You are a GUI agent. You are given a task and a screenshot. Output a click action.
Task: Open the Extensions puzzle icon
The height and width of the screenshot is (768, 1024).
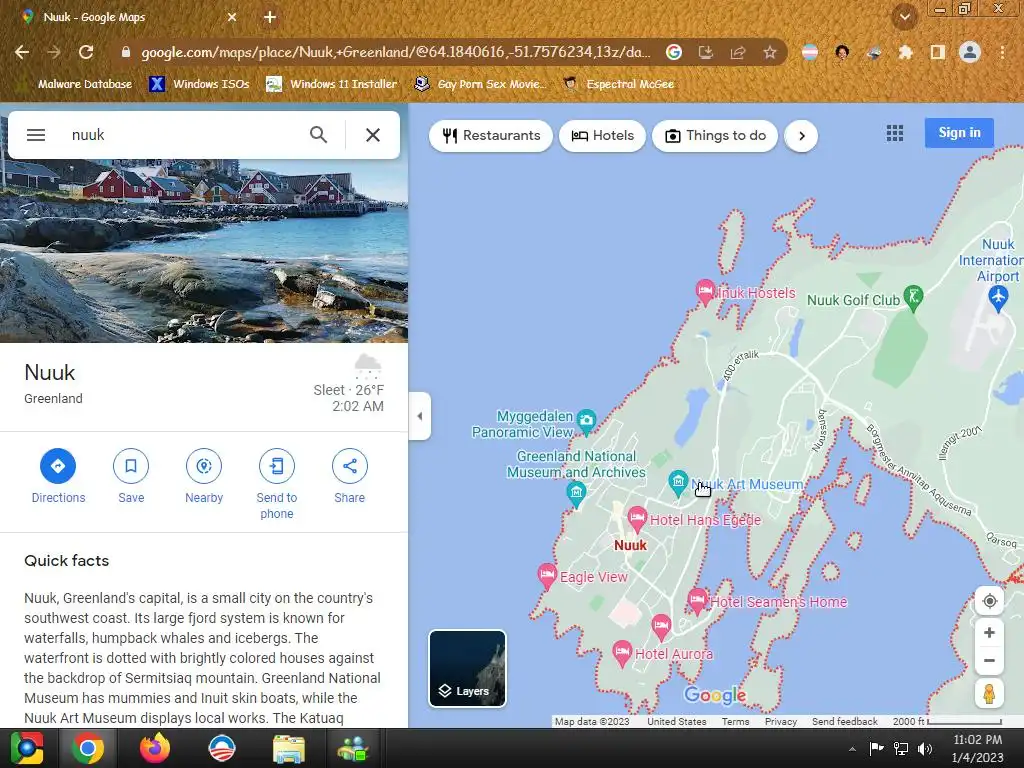point(905,52)
